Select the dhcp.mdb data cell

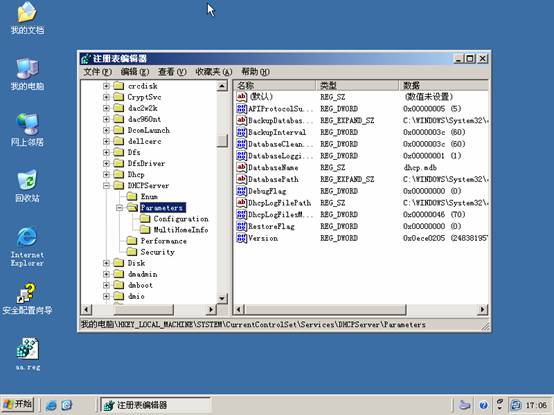420,167
